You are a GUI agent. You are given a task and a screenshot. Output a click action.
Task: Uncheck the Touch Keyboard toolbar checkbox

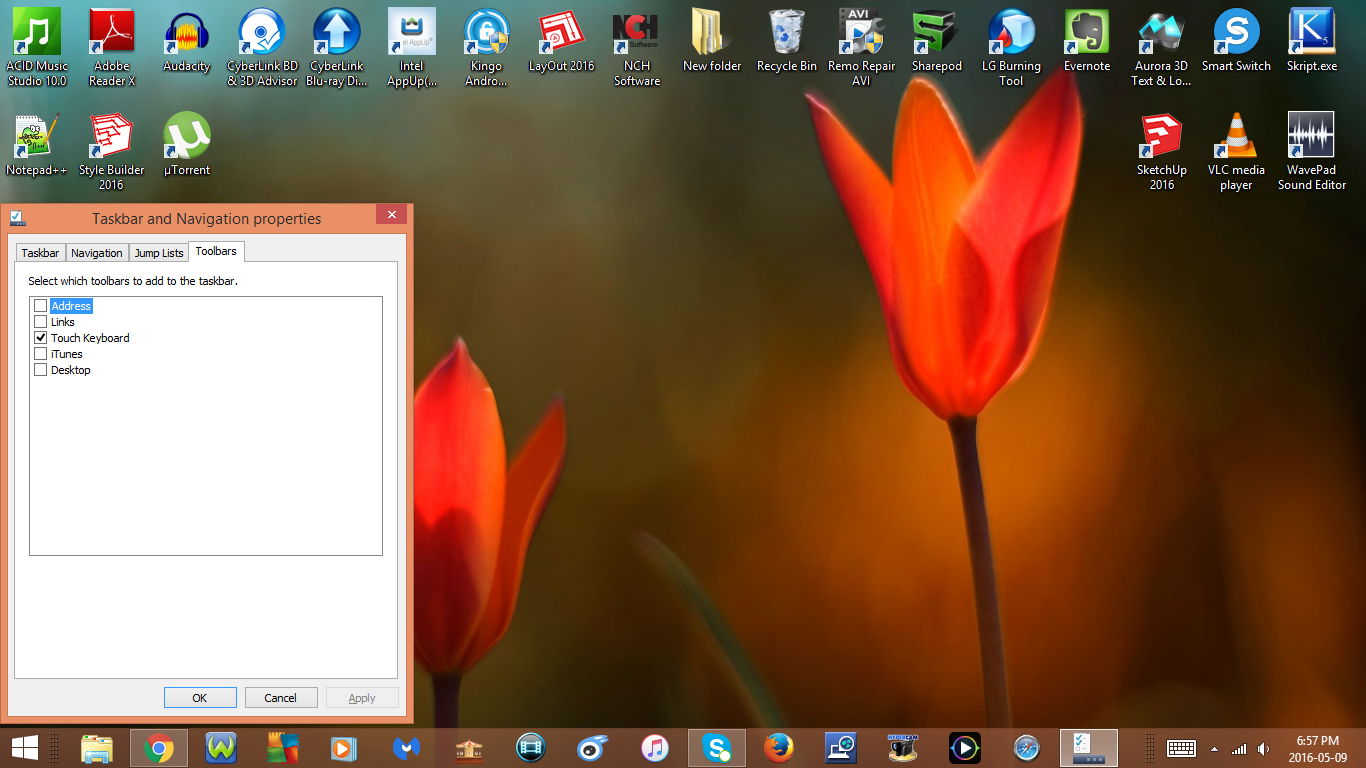(x=41, y=338)
